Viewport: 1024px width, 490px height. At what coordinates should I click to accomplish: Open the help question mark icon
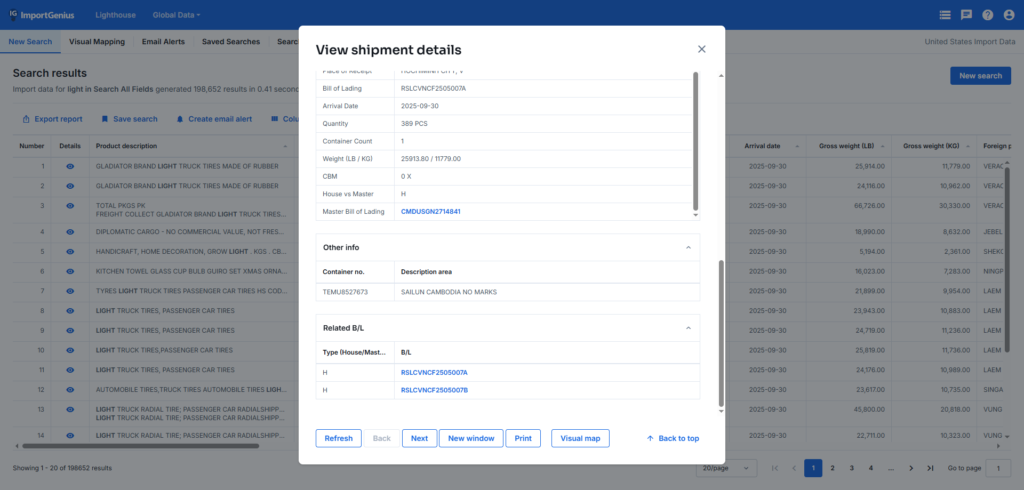click(x=988, y=15)
